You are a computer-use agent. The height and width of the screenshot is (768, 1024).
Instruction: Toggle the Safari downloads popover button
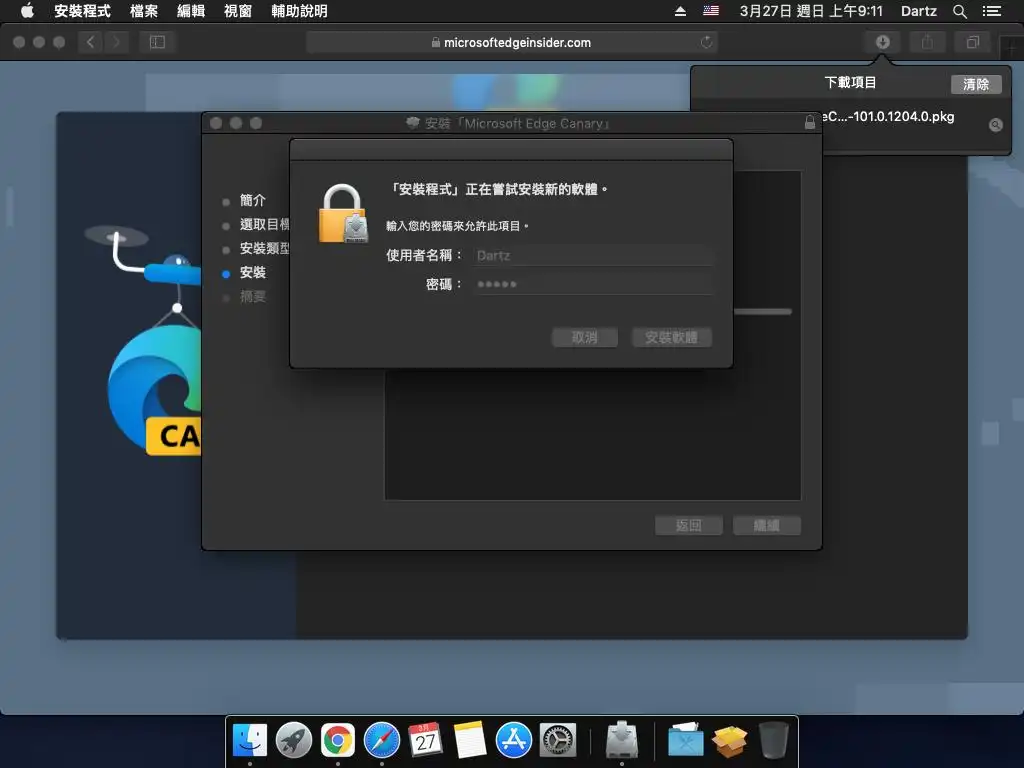click(x=882, y=42)
